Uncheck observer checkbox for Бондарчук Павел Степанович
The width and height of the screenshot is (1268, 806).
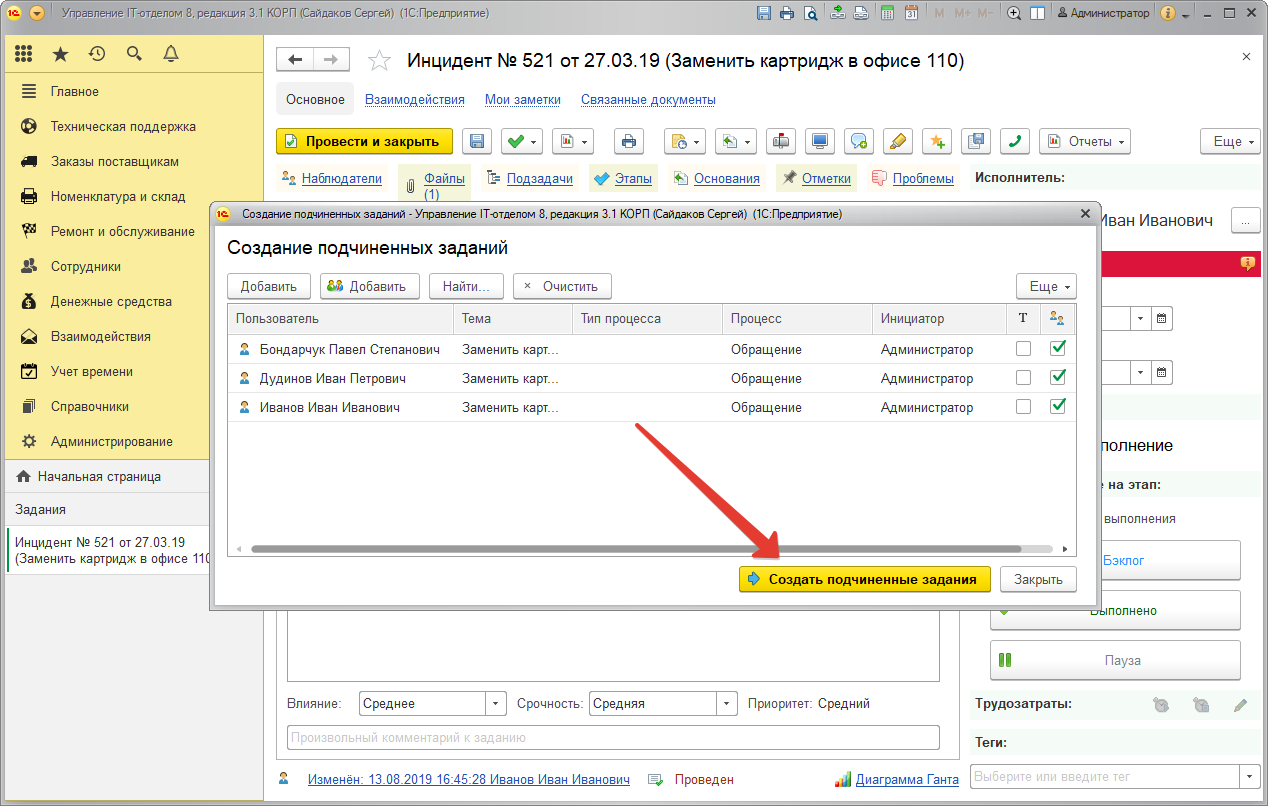(1057, 349)
